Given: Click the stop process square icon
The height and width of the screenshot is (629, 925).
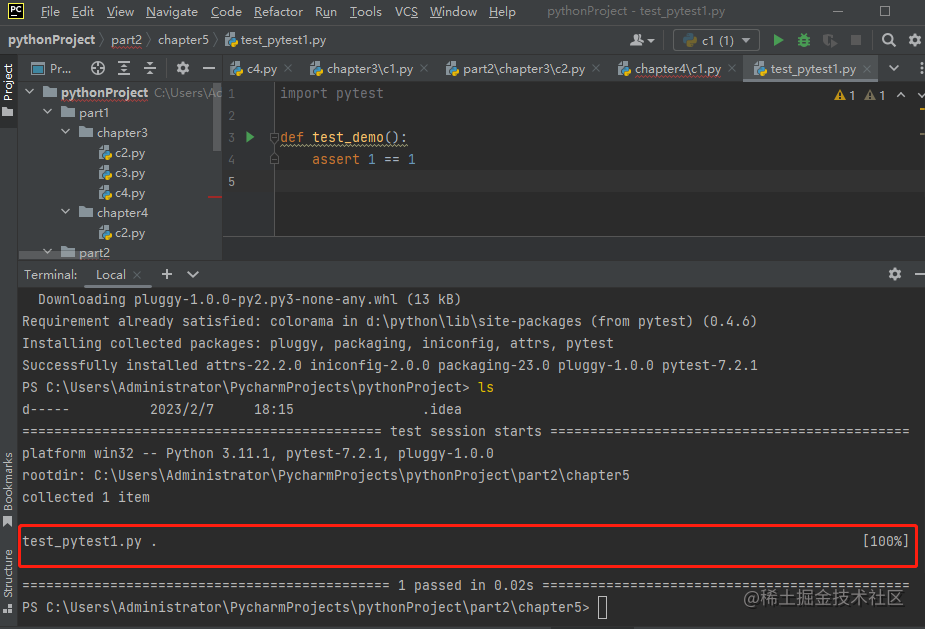Looking at the screenshot, I should pos(855,40).
